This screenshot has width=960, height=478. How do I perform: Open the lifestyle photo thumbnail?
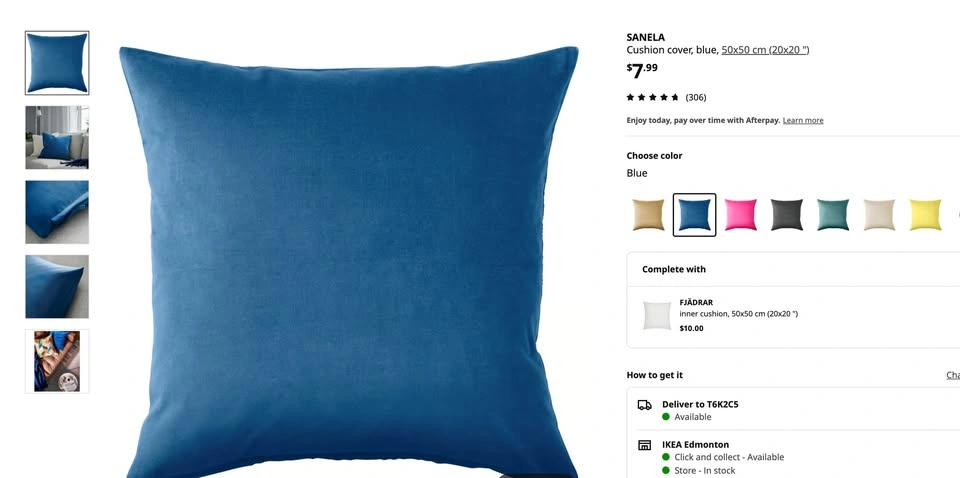click(57, 361)
